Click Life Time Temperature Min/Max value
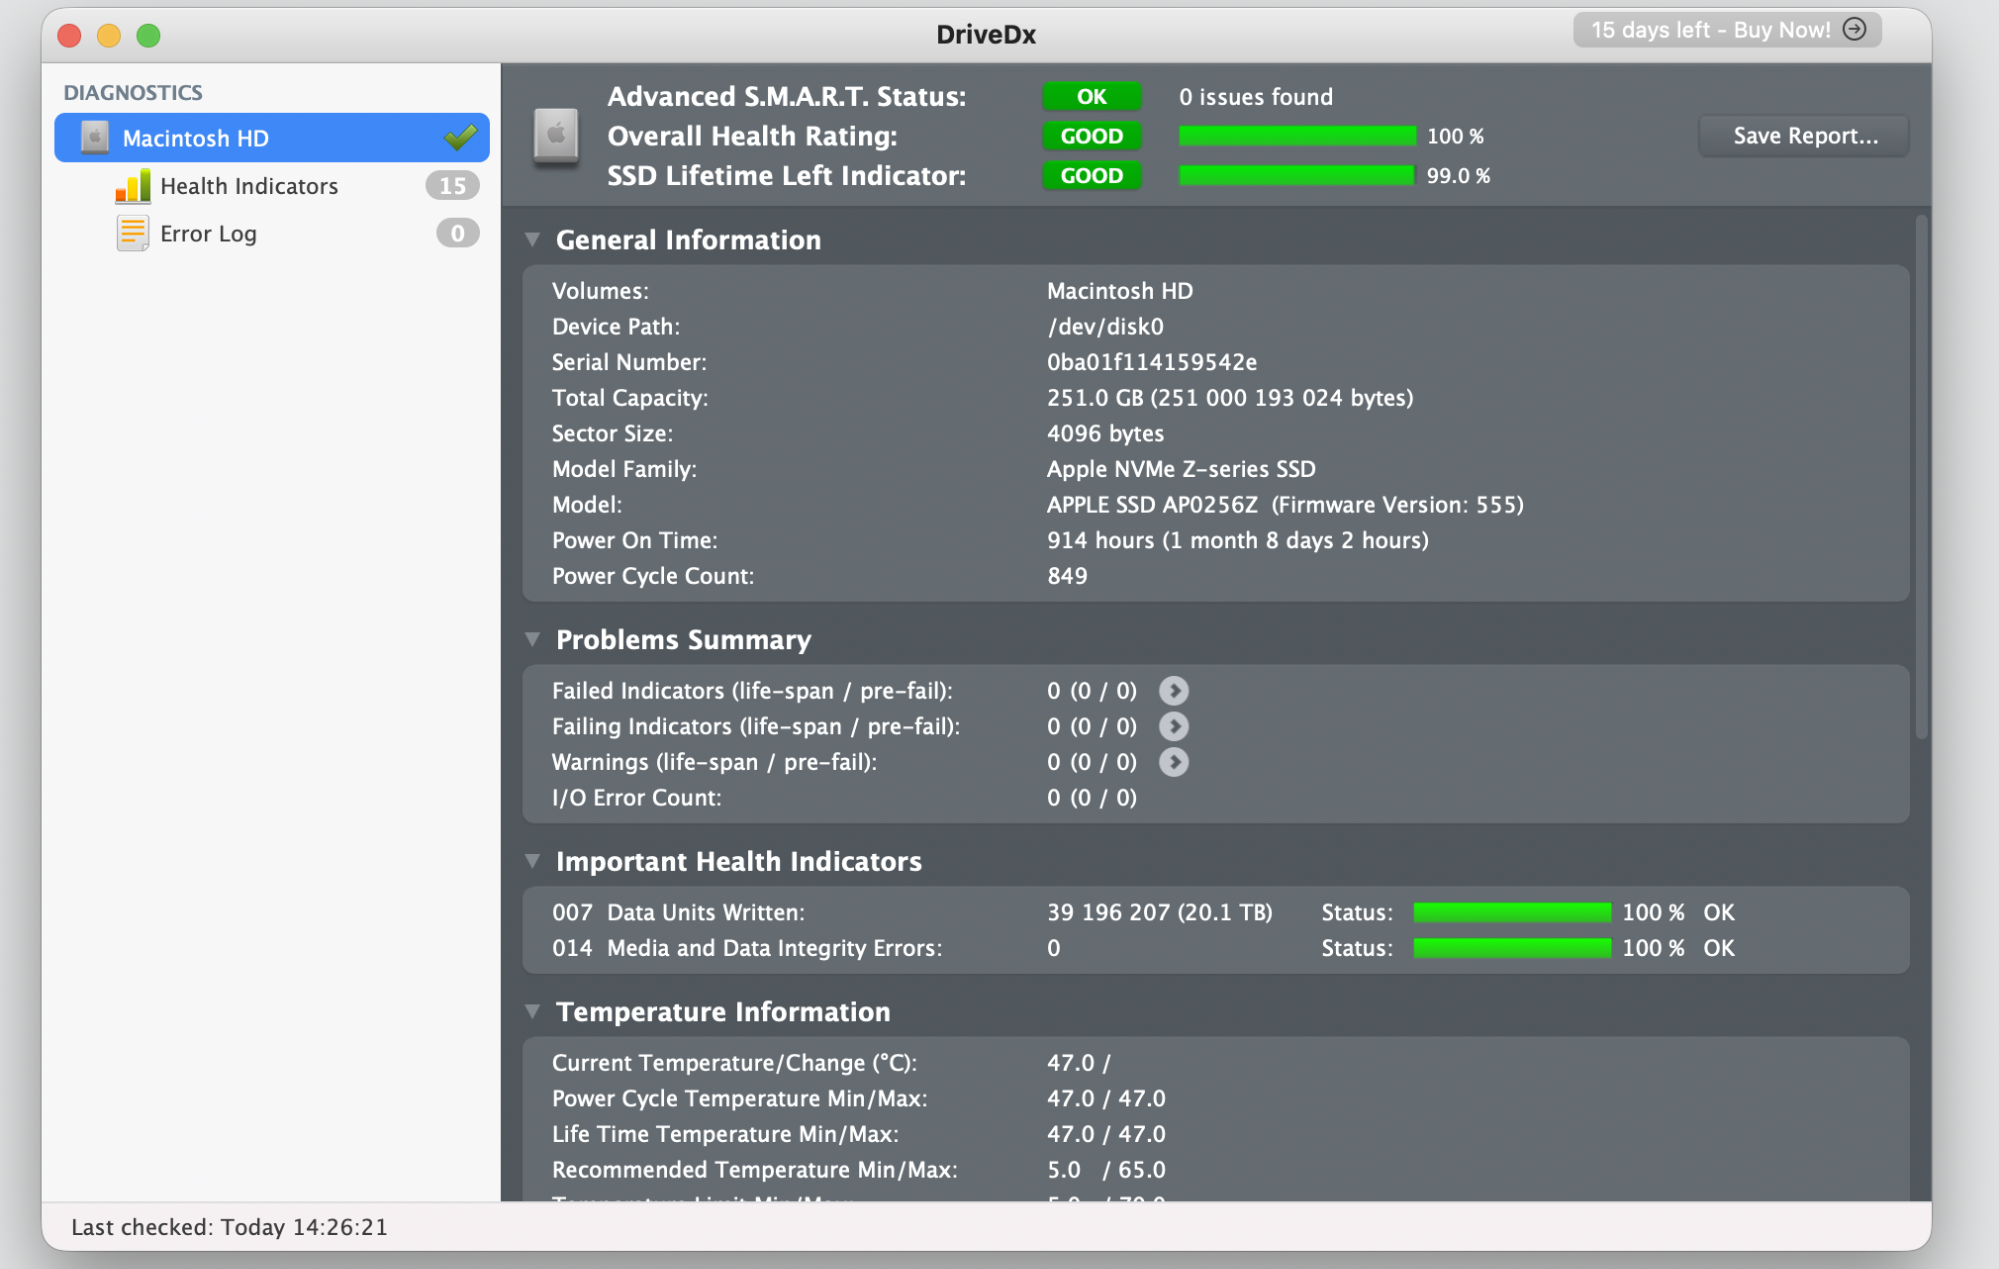 click(1106, 1134)
